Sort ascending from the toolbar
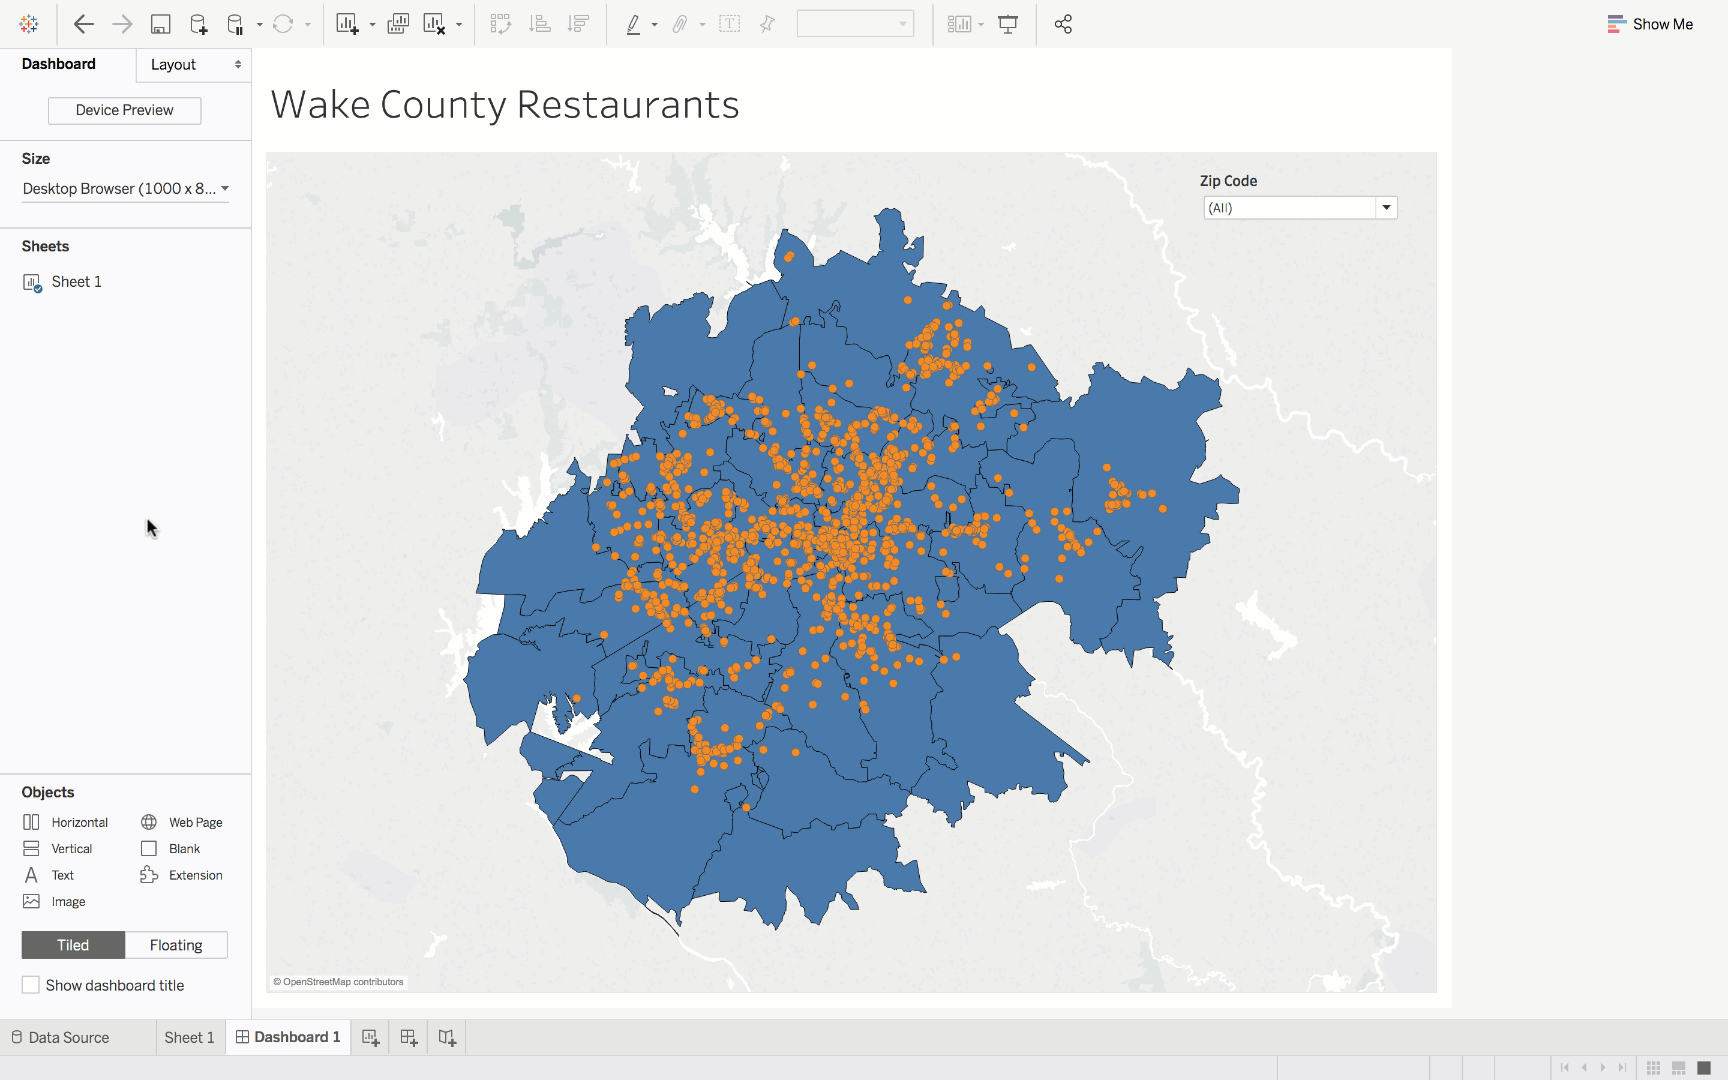Viewport: 1728px width, 1080px height. [540, 23]
